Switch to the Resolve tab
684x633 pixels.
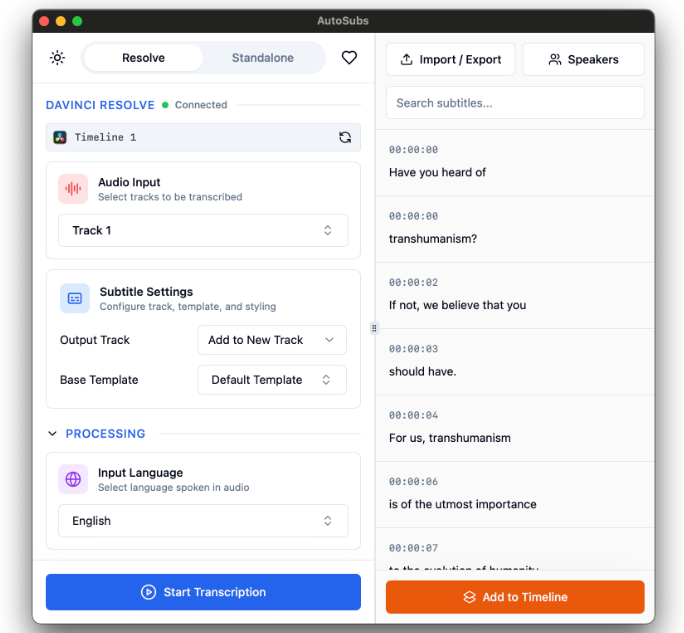pyautogui.click(x=143, y=58)
